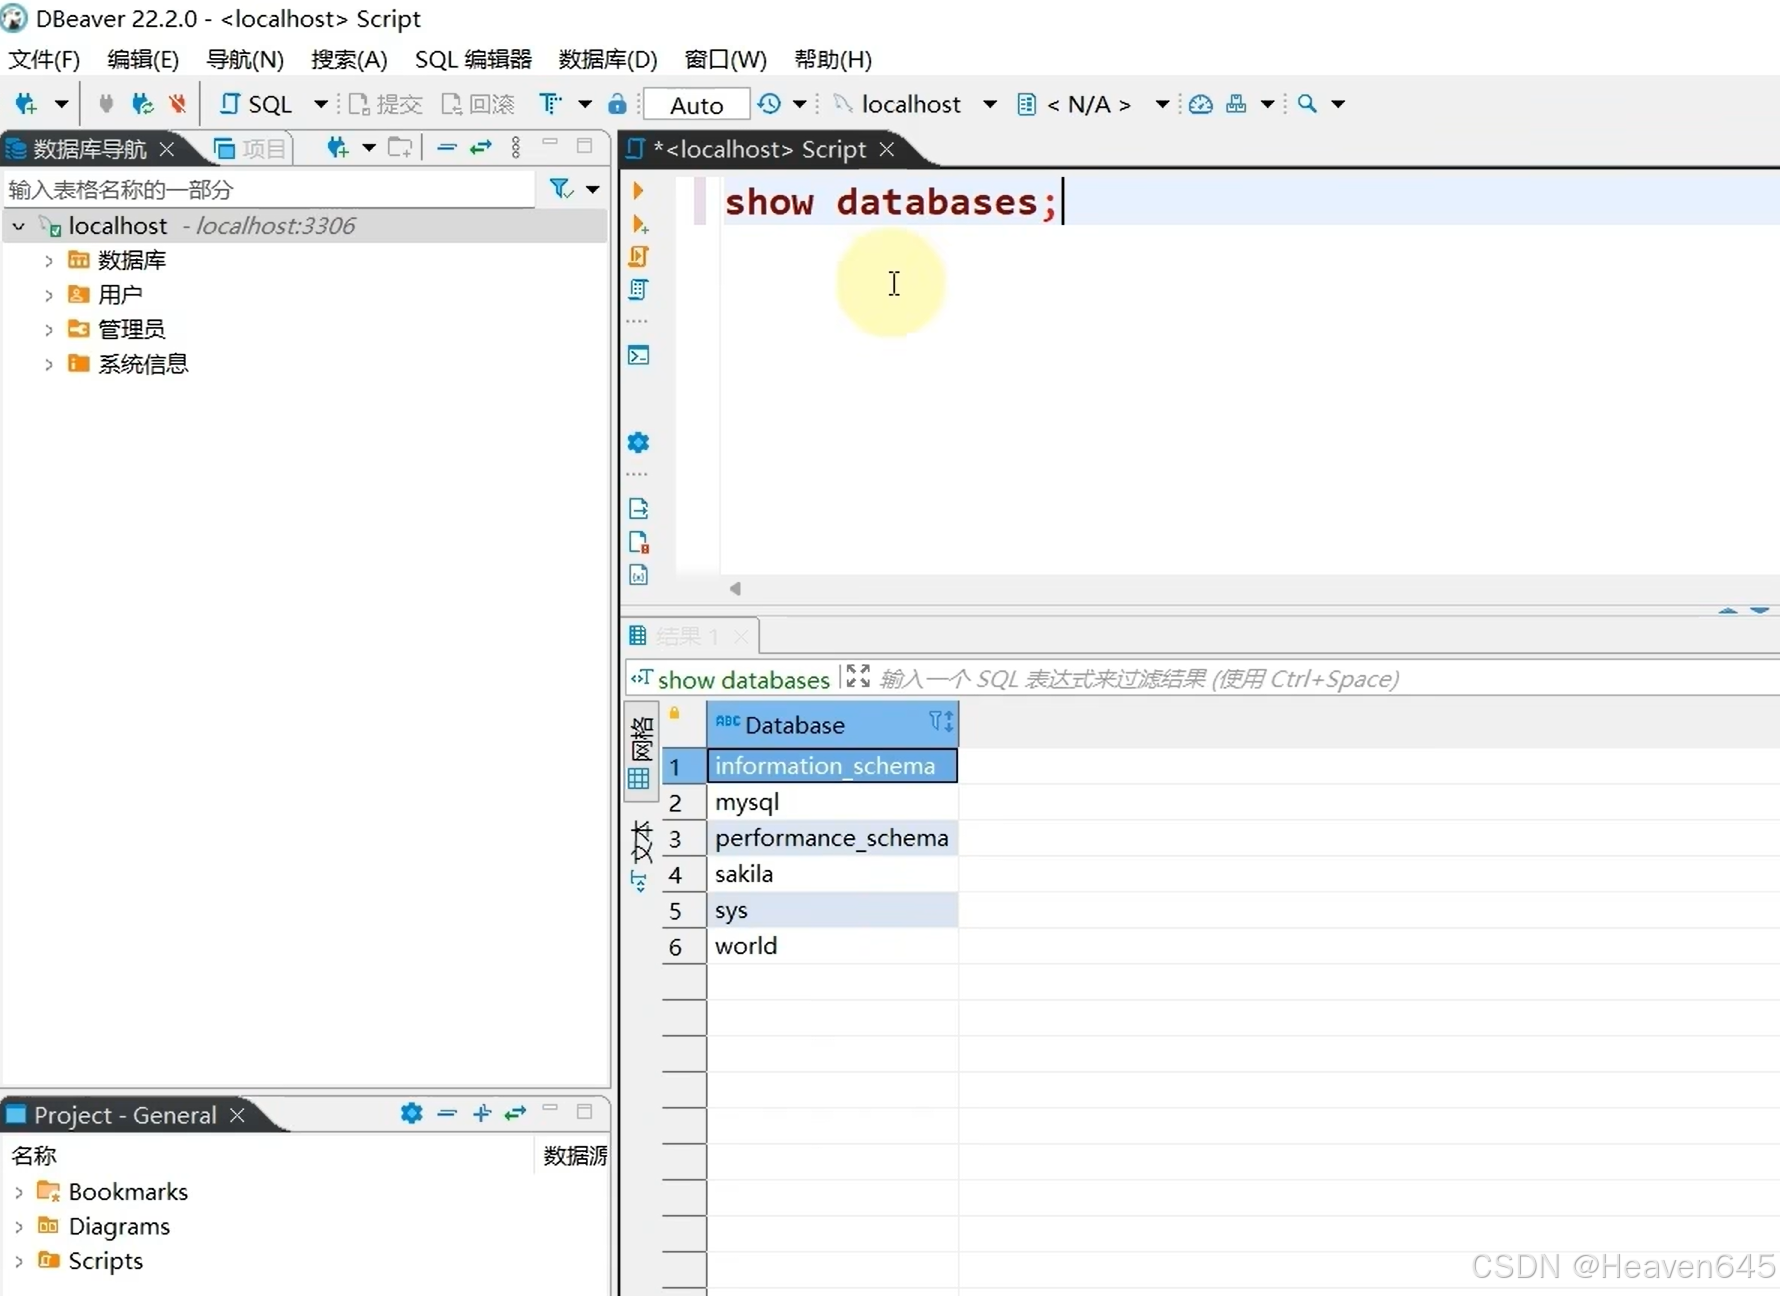Viewport: 1780px width, 1296px height.
Task: Collapse the localhost connection node
Action: (18, 226)
